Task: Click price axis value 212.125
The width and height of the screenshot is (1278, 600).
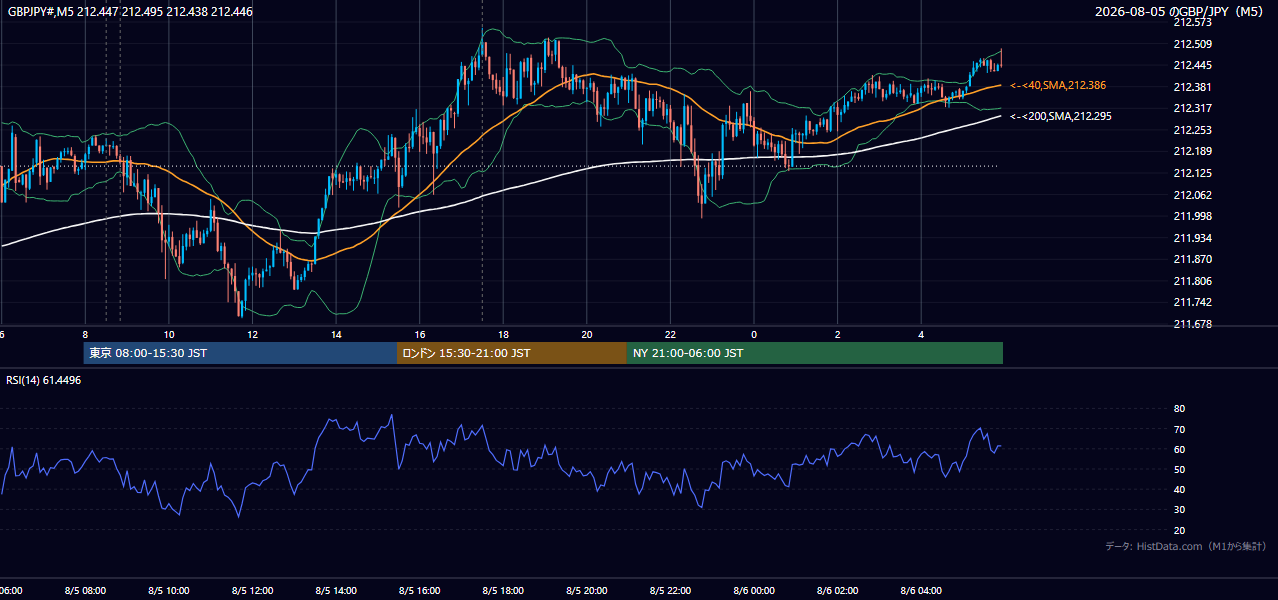Action: click(1192, 173)
